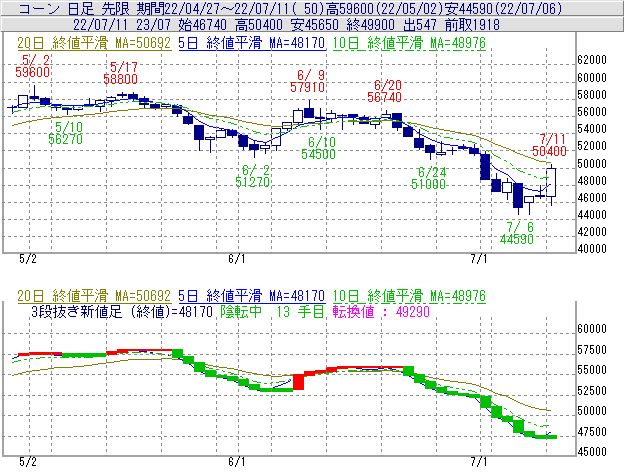The width and height of the screenshot is (624, 475).
Task: Select the 6/9 57910 high label
Action: coord(308,81)
